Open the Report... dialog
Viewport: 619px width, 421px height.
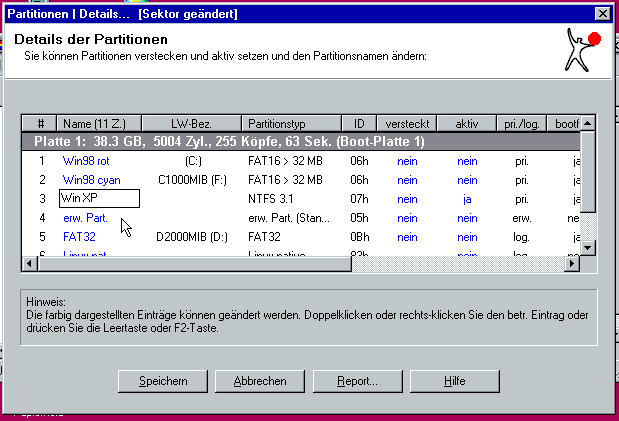(x=357, y=381)
